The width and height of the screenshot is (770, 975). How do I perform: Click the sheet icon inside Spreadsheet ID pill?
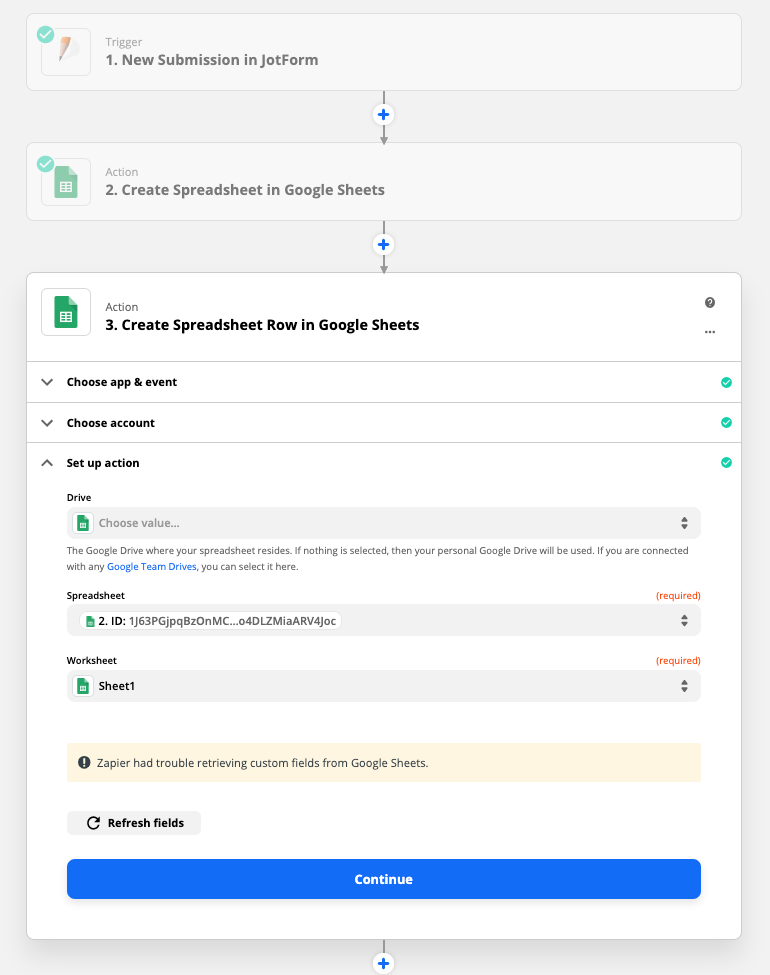click(x=90, y=621)
